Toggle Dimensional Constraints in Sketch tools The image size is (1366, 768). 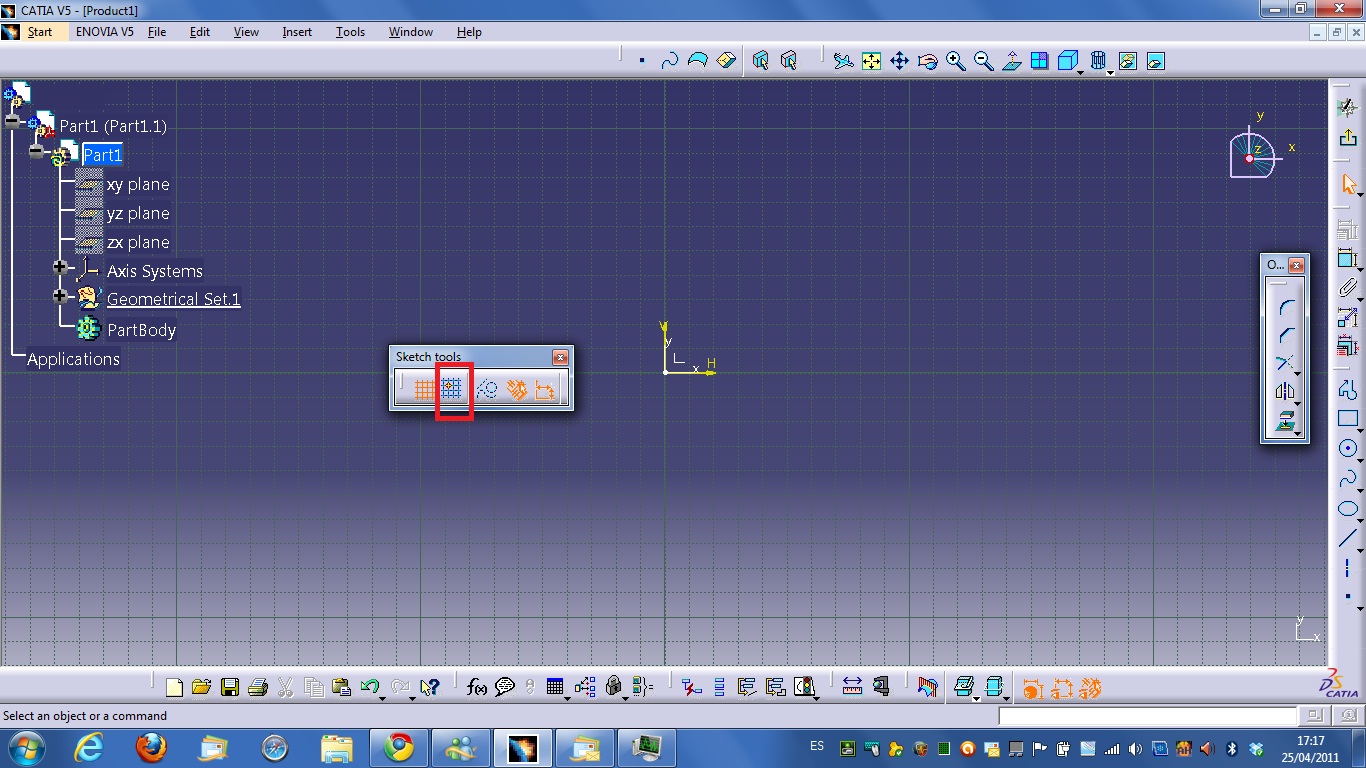pos(545,389)
